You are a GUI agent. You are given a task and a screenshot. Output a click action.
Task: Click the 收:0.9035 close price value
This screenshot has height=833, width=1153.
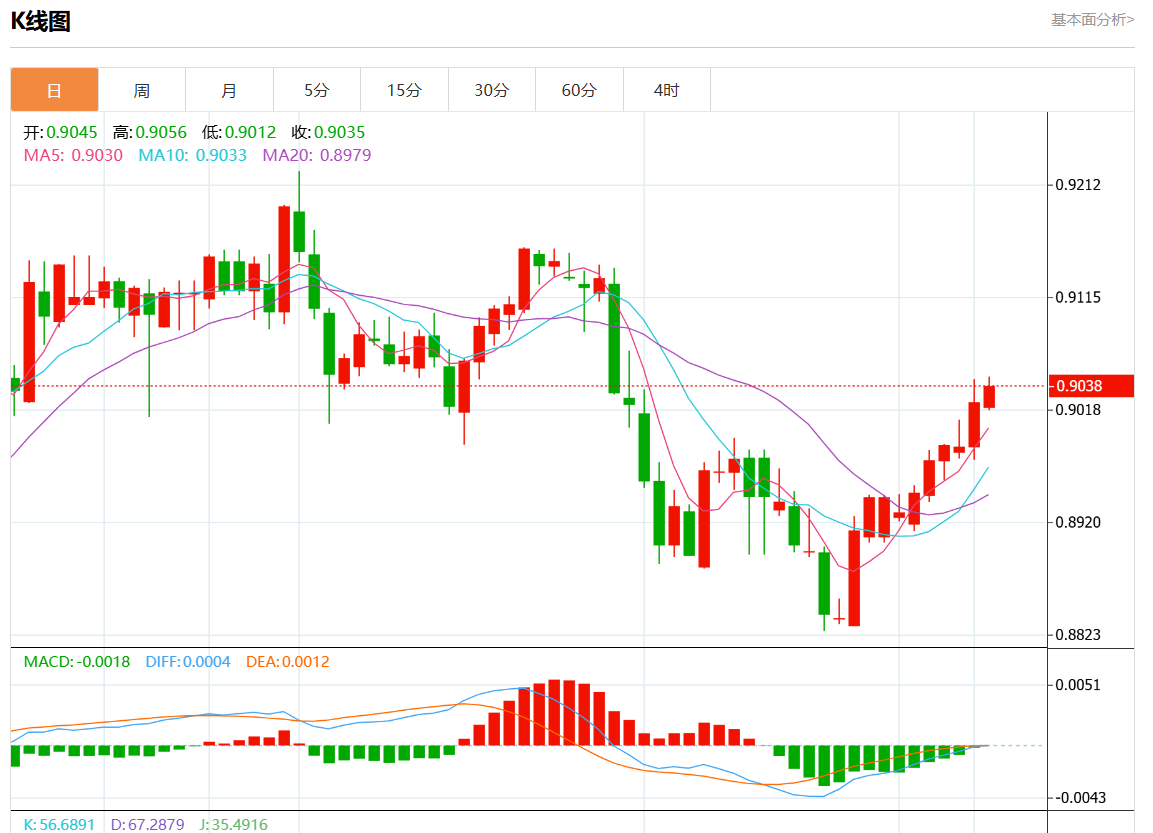pos(328,132)
